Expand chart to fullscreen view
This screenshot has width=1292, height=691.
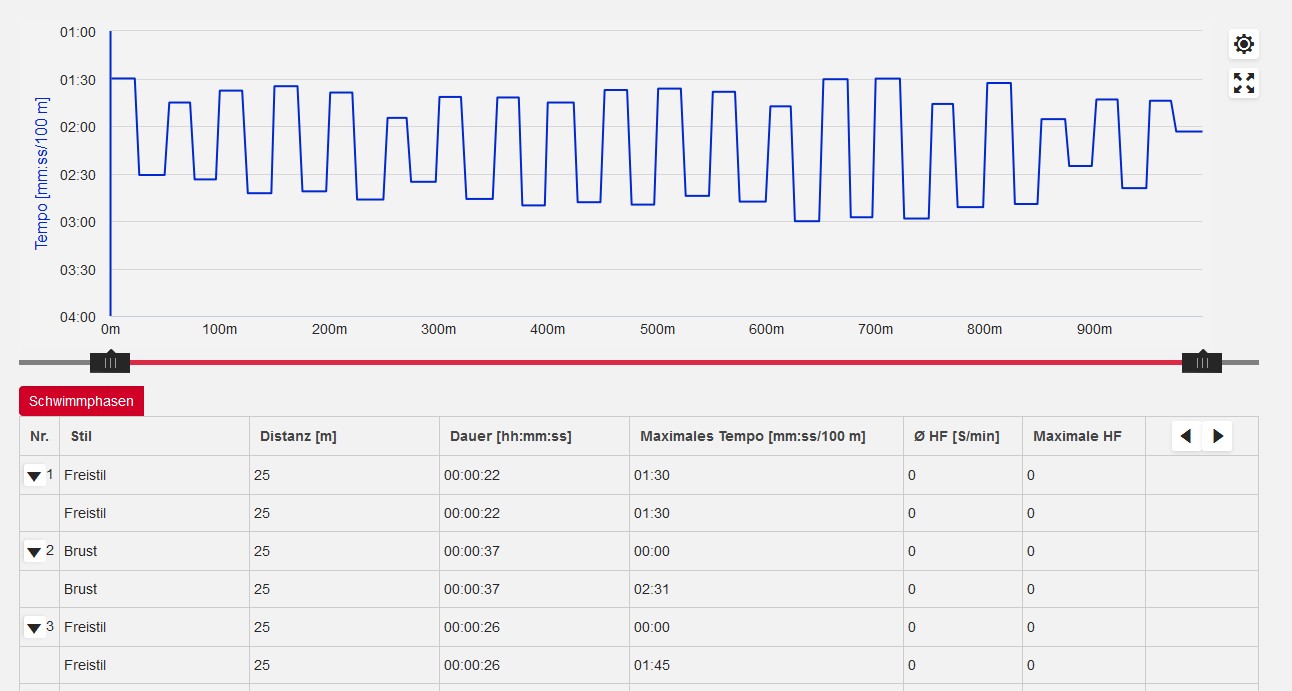(1243, 83)
